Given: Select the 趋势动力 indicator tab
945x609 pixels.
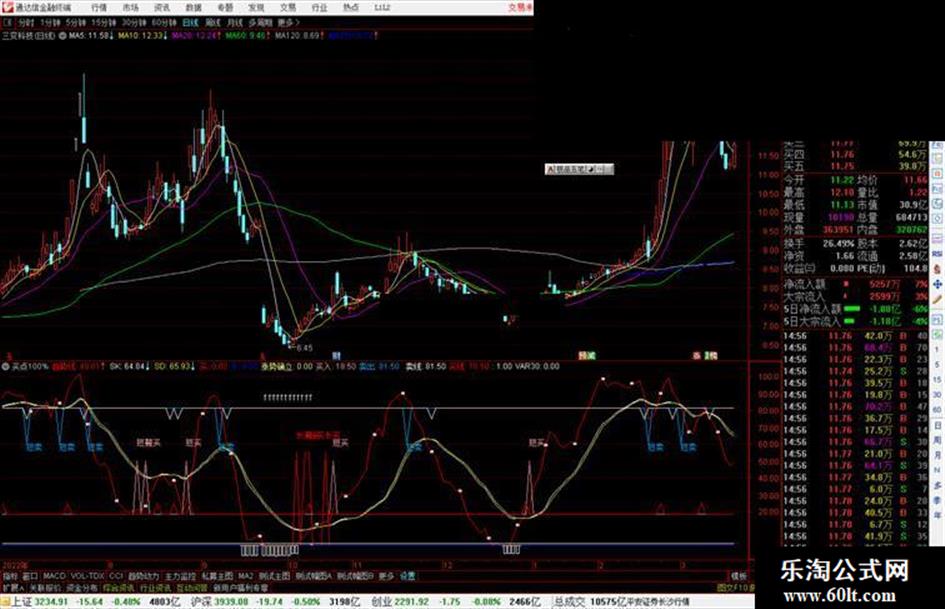Looking at the screenshot, I should [143, 576].
